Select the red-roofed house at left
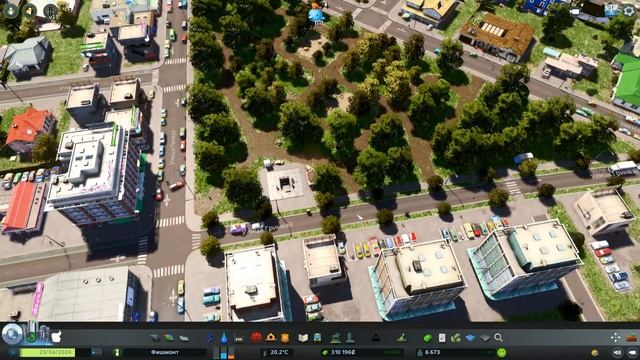The image size is (640, 360). 29,129
